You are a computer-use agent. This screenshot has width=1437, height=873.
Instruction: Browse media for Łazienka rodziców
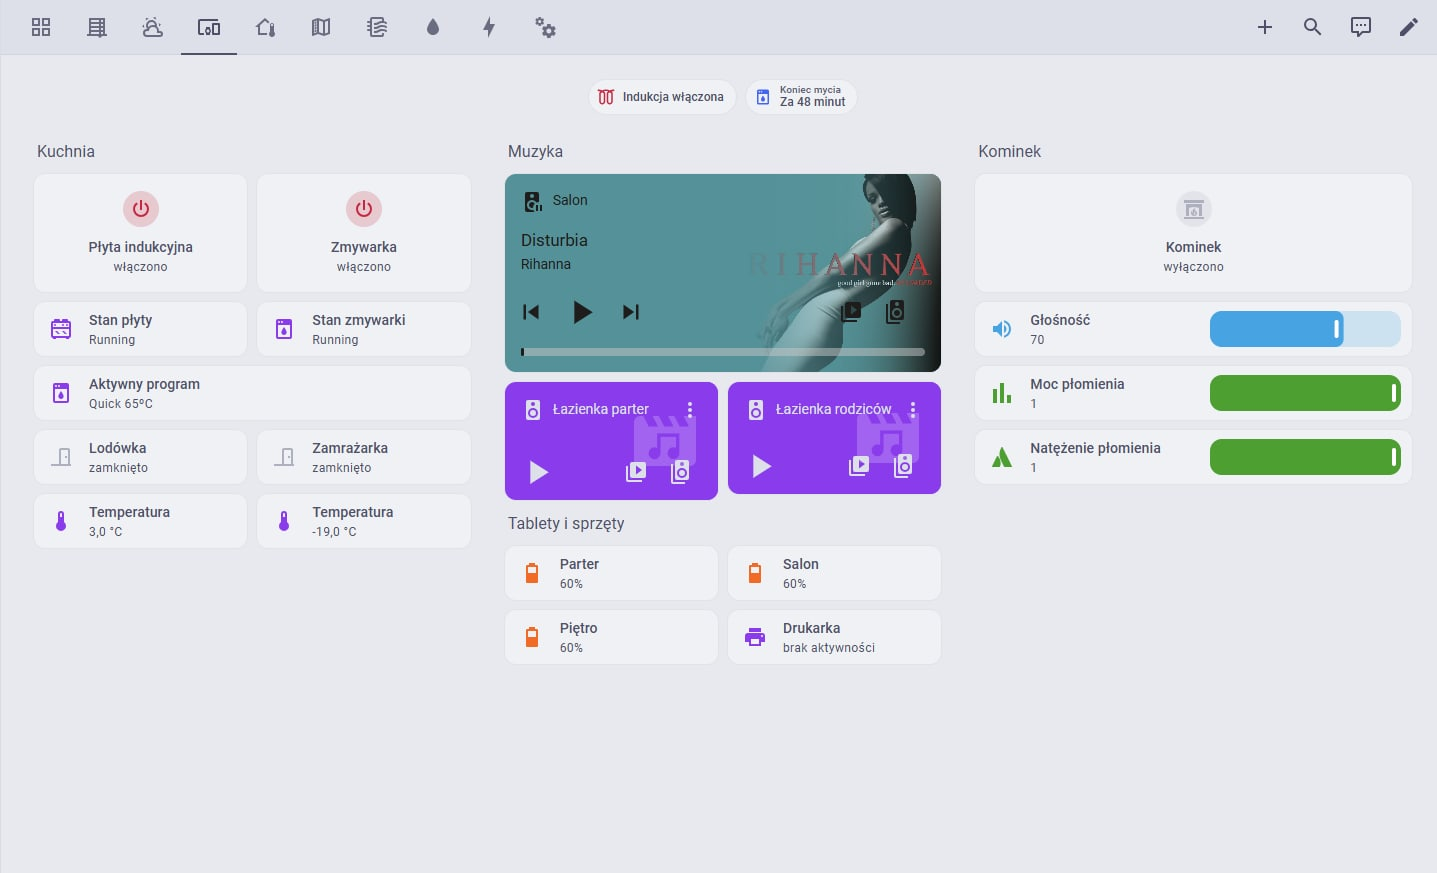click(x=859, y=466)
